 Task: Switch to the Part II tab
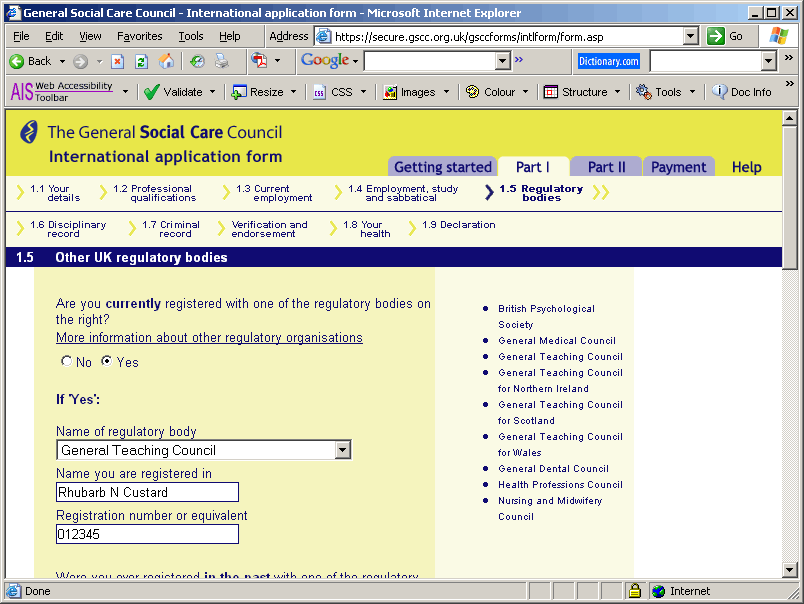(x=606, y=167)
